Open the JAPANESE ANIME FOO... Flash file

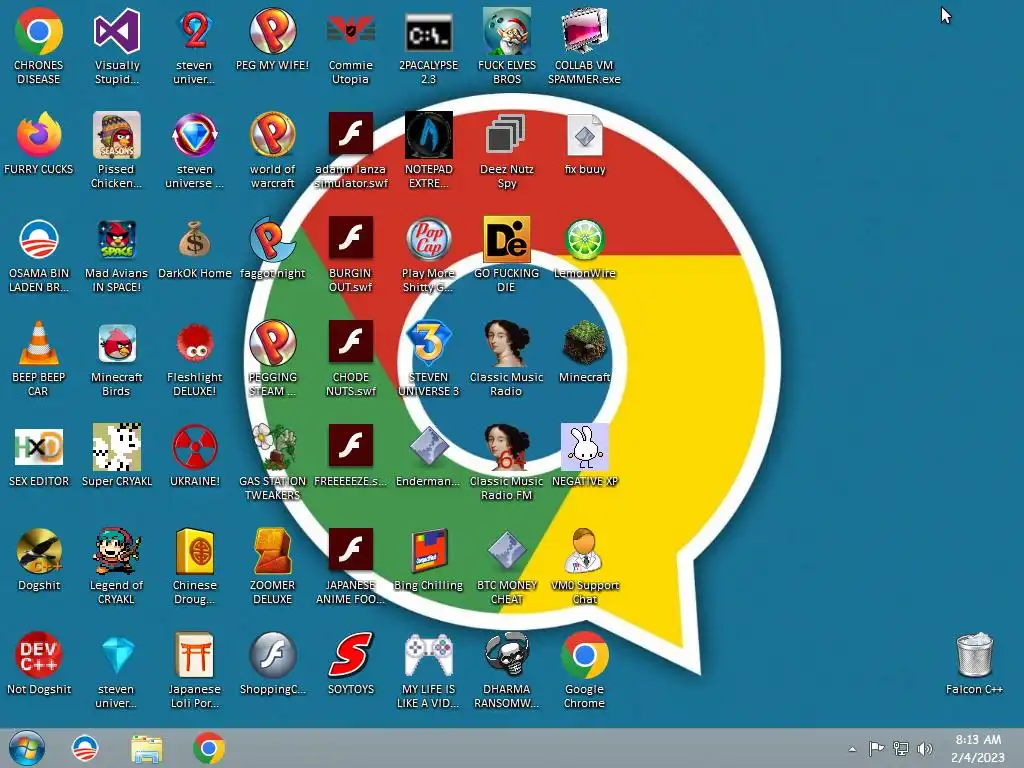tap(351, 551)
